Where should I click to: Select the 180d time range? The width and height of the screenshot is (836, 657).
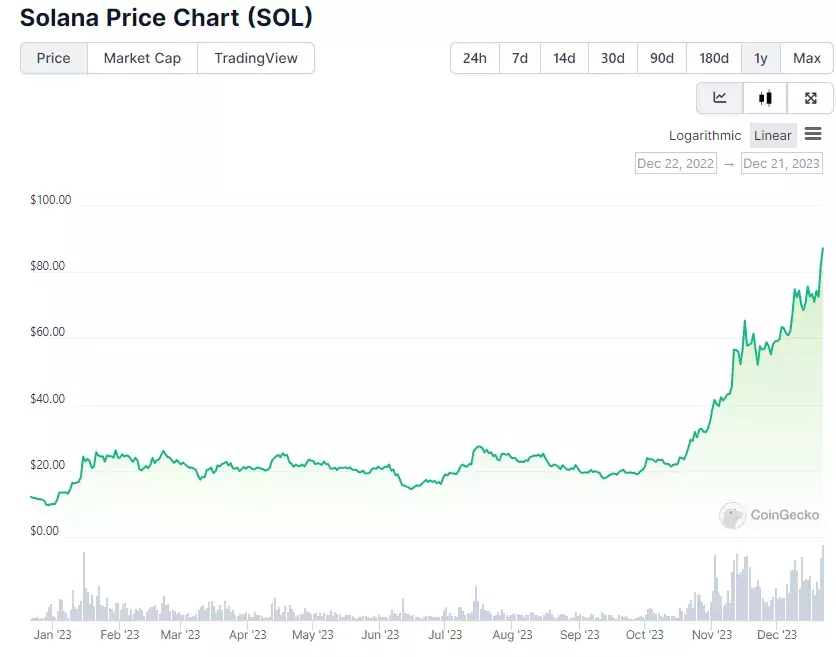[714, 58]
